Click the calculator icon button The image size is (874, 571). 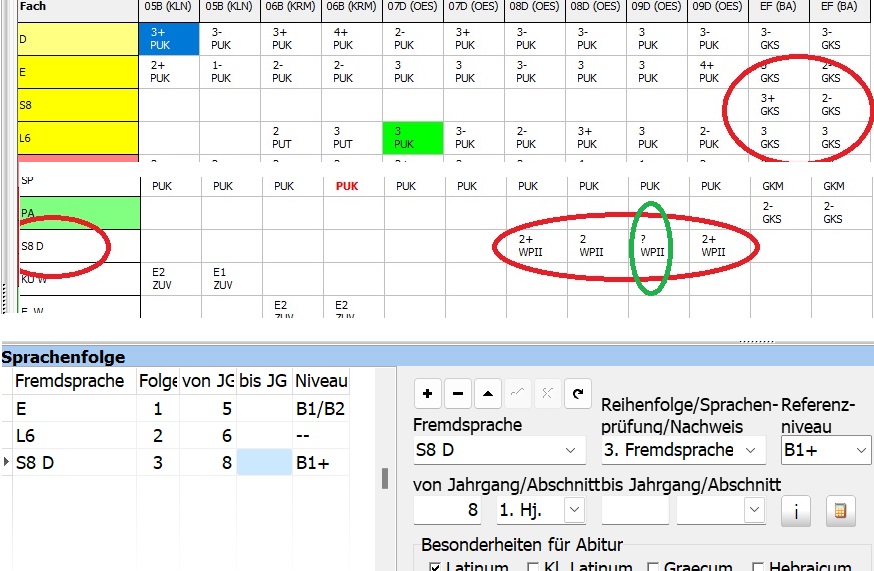(840, 510)
